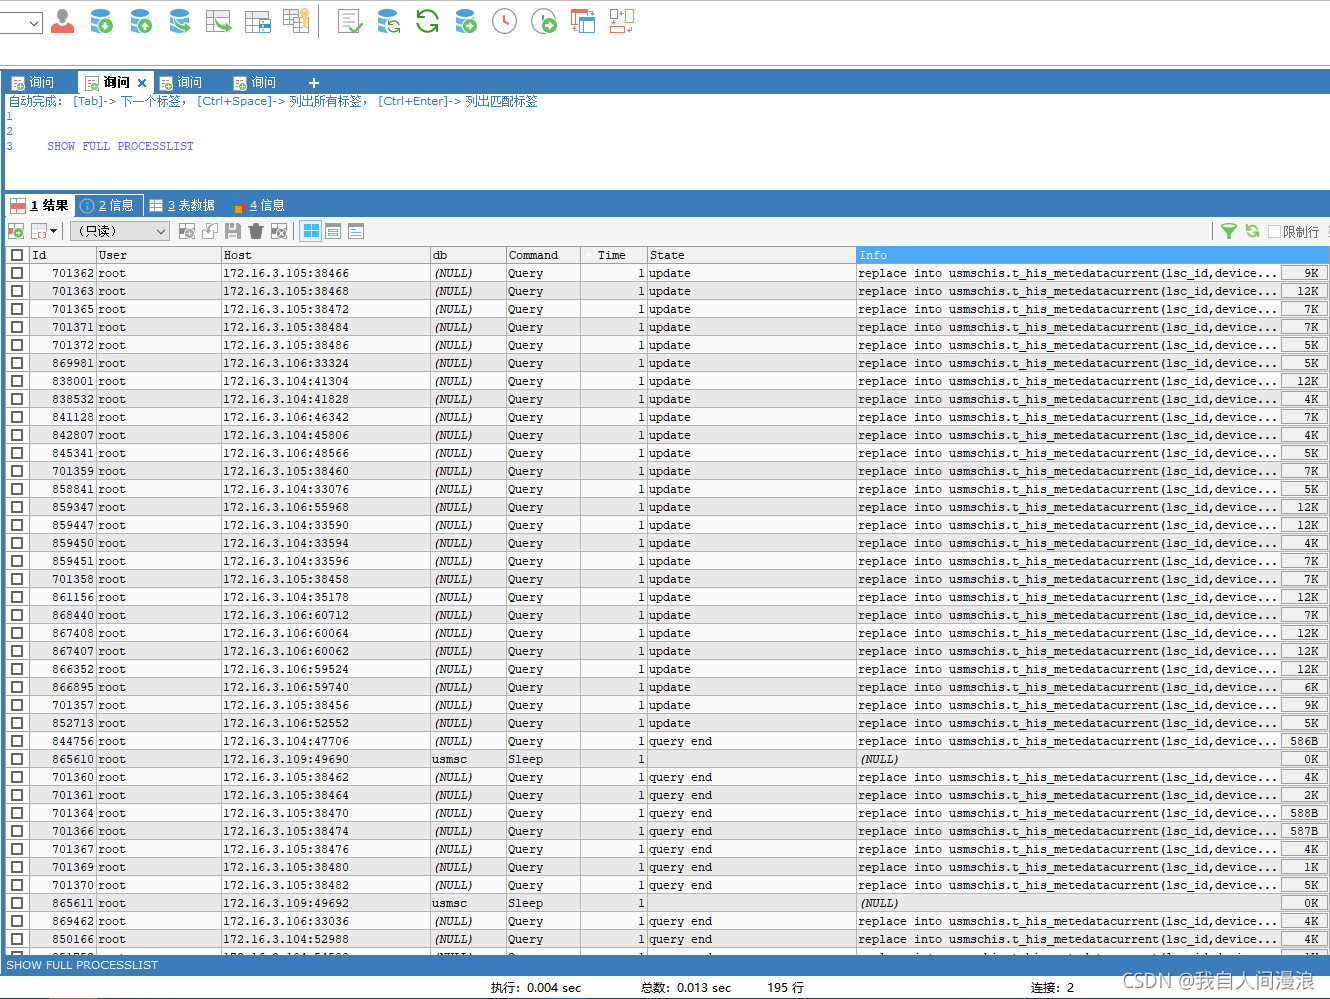Image resolution: width=1330 pixels, height=999 pixels.
Task: Switch to form view icon
Action: (333, 231)
